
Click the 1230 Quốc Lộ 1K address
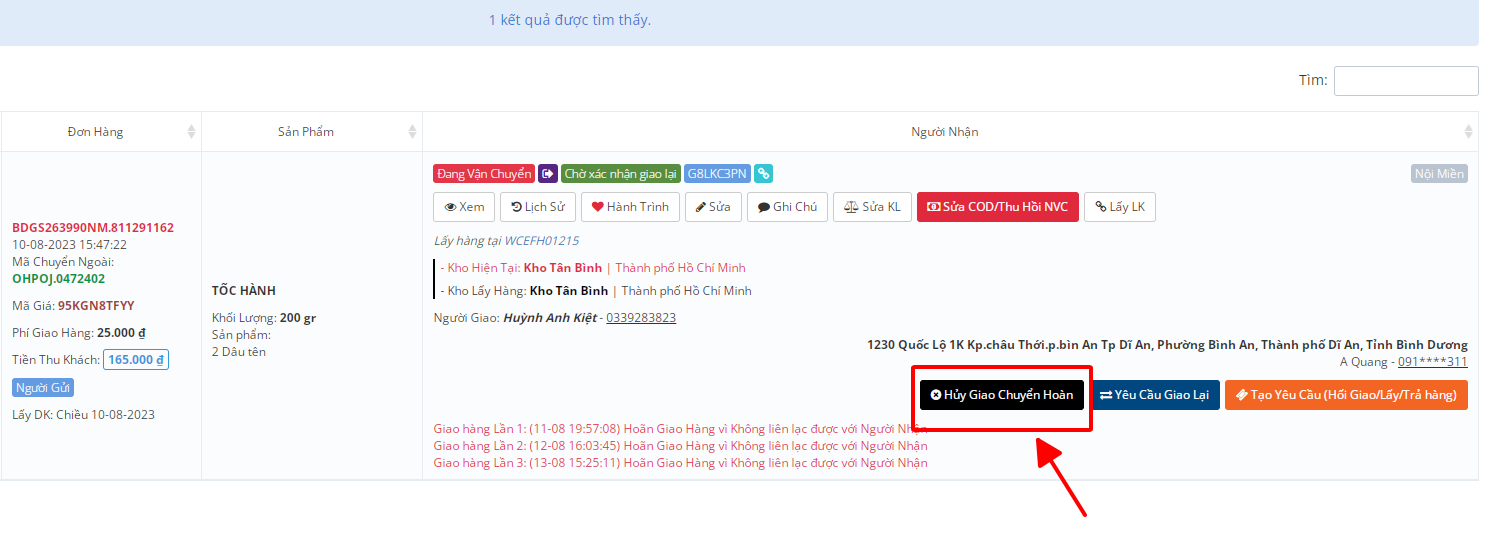tap(1167, 345)
